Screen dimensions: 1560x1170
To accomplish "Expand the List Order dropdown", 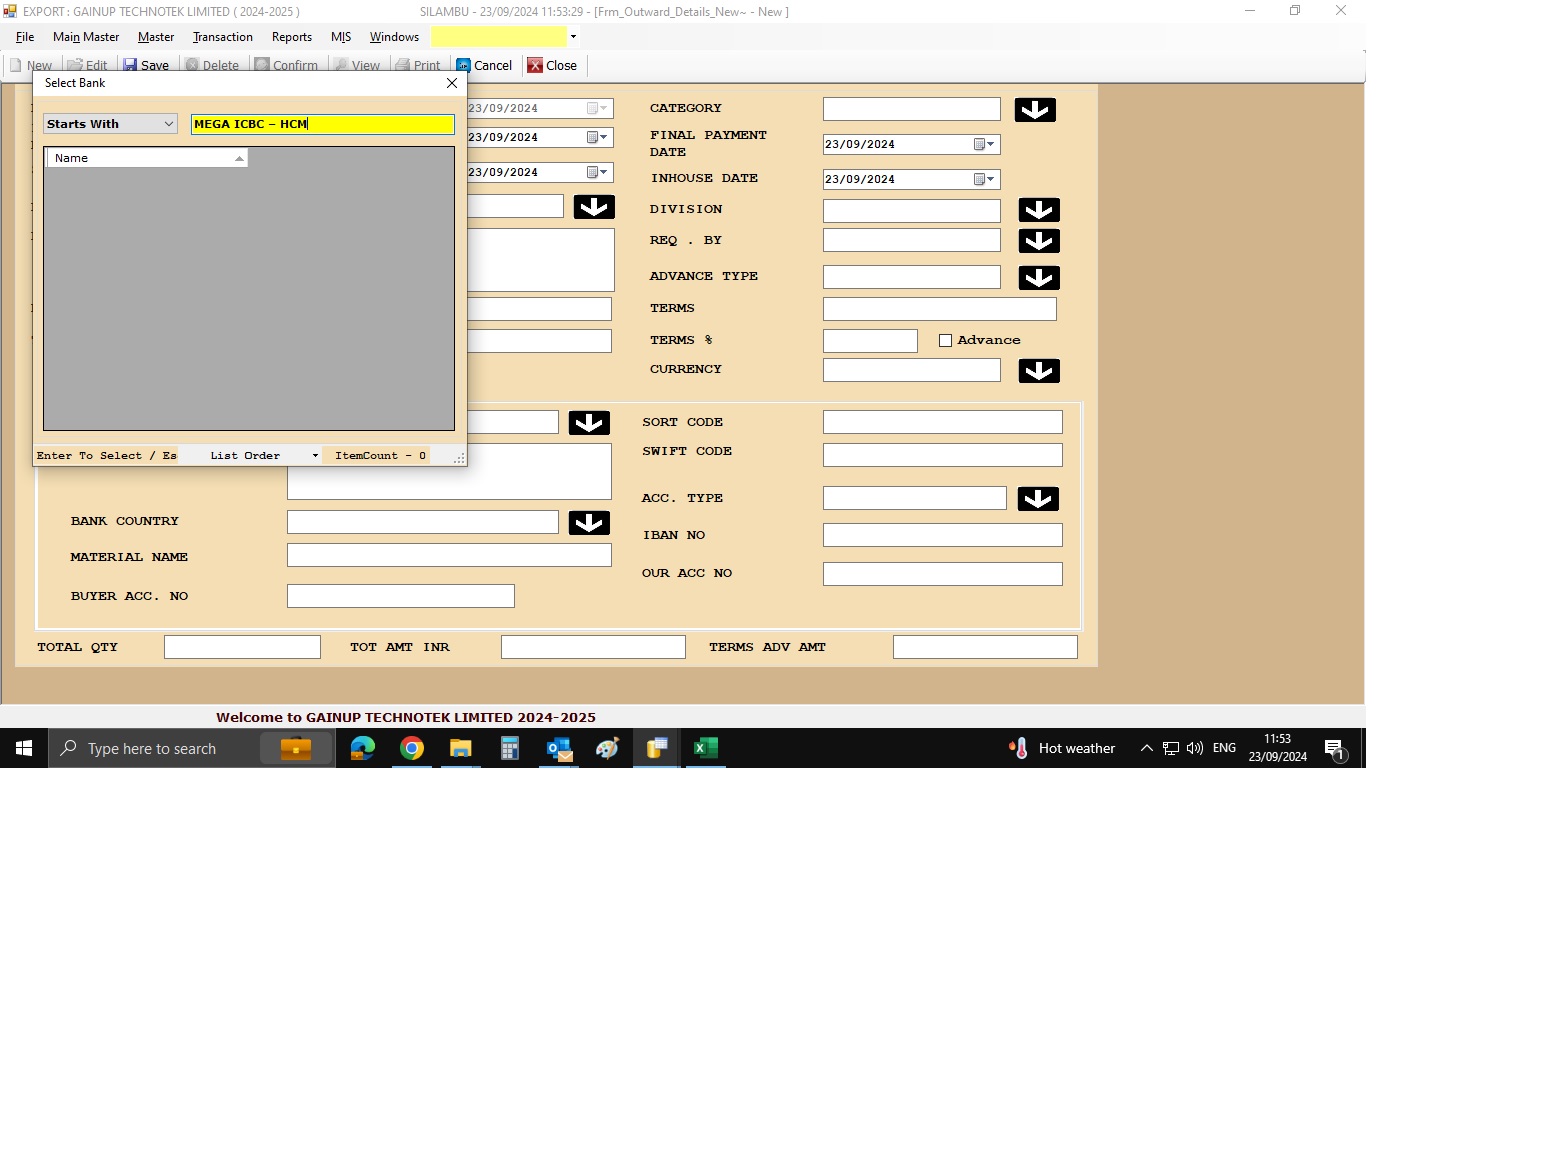I will (315, 456).
